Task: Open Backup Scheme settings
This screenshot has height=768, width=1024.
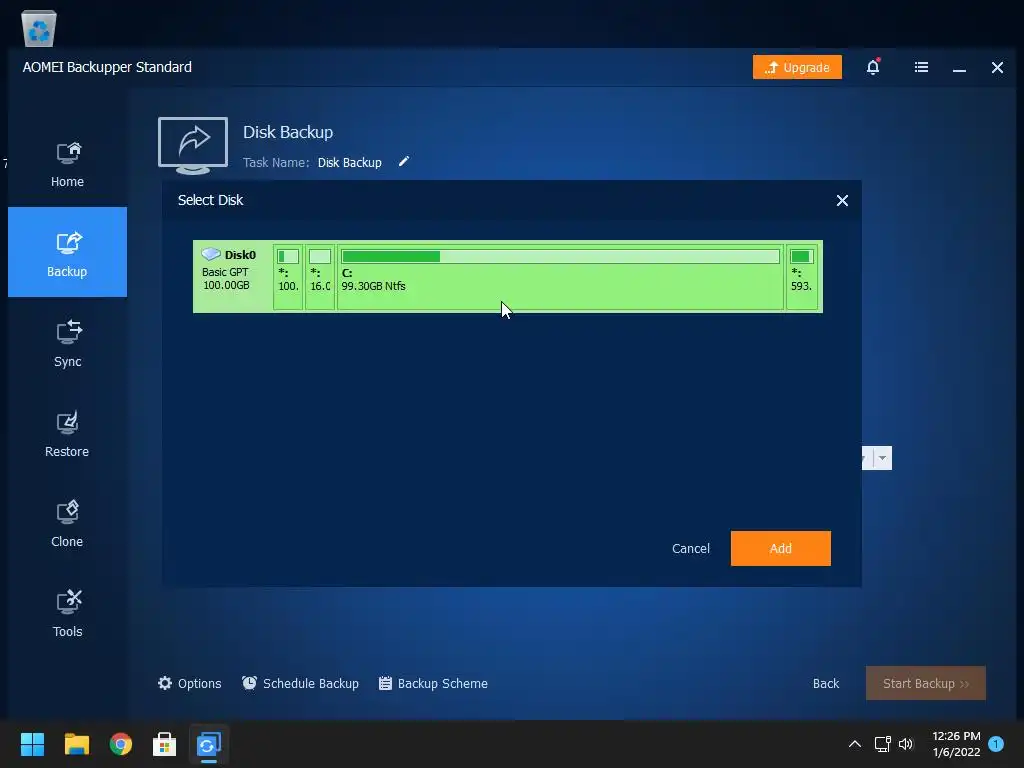Action: (434, 683)
